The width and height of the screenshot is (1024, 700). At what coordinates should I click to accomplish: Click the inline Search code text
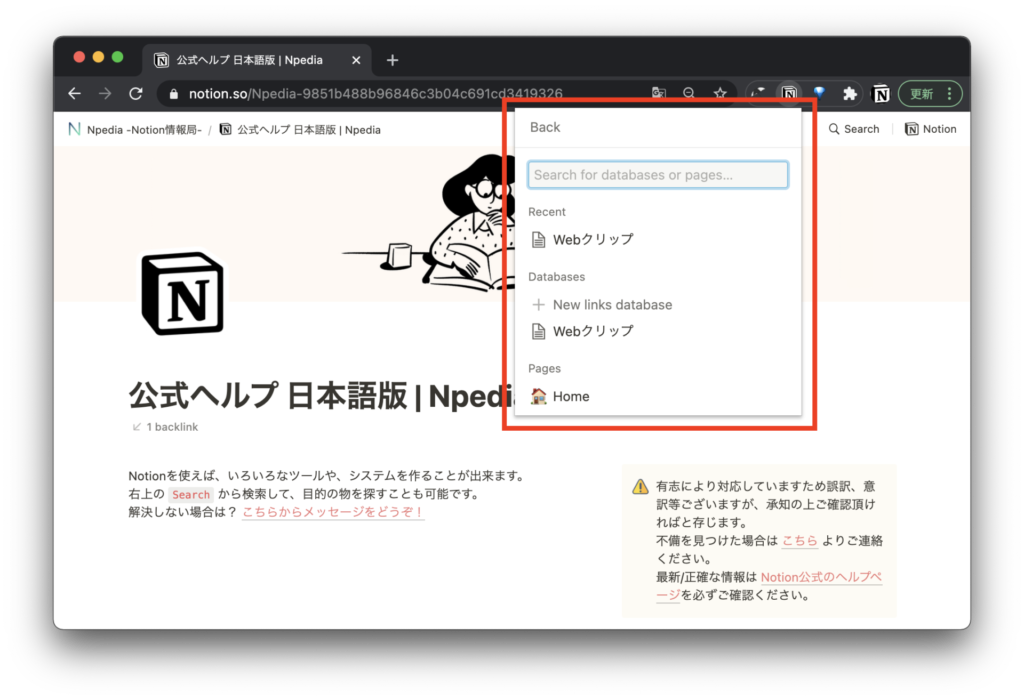[191, 494]
